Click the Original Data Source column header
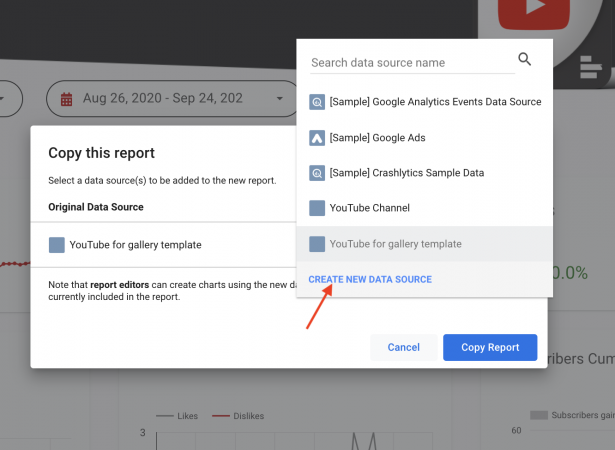The height and width of the screenshot is (450, 615). [x=96, y=207]
